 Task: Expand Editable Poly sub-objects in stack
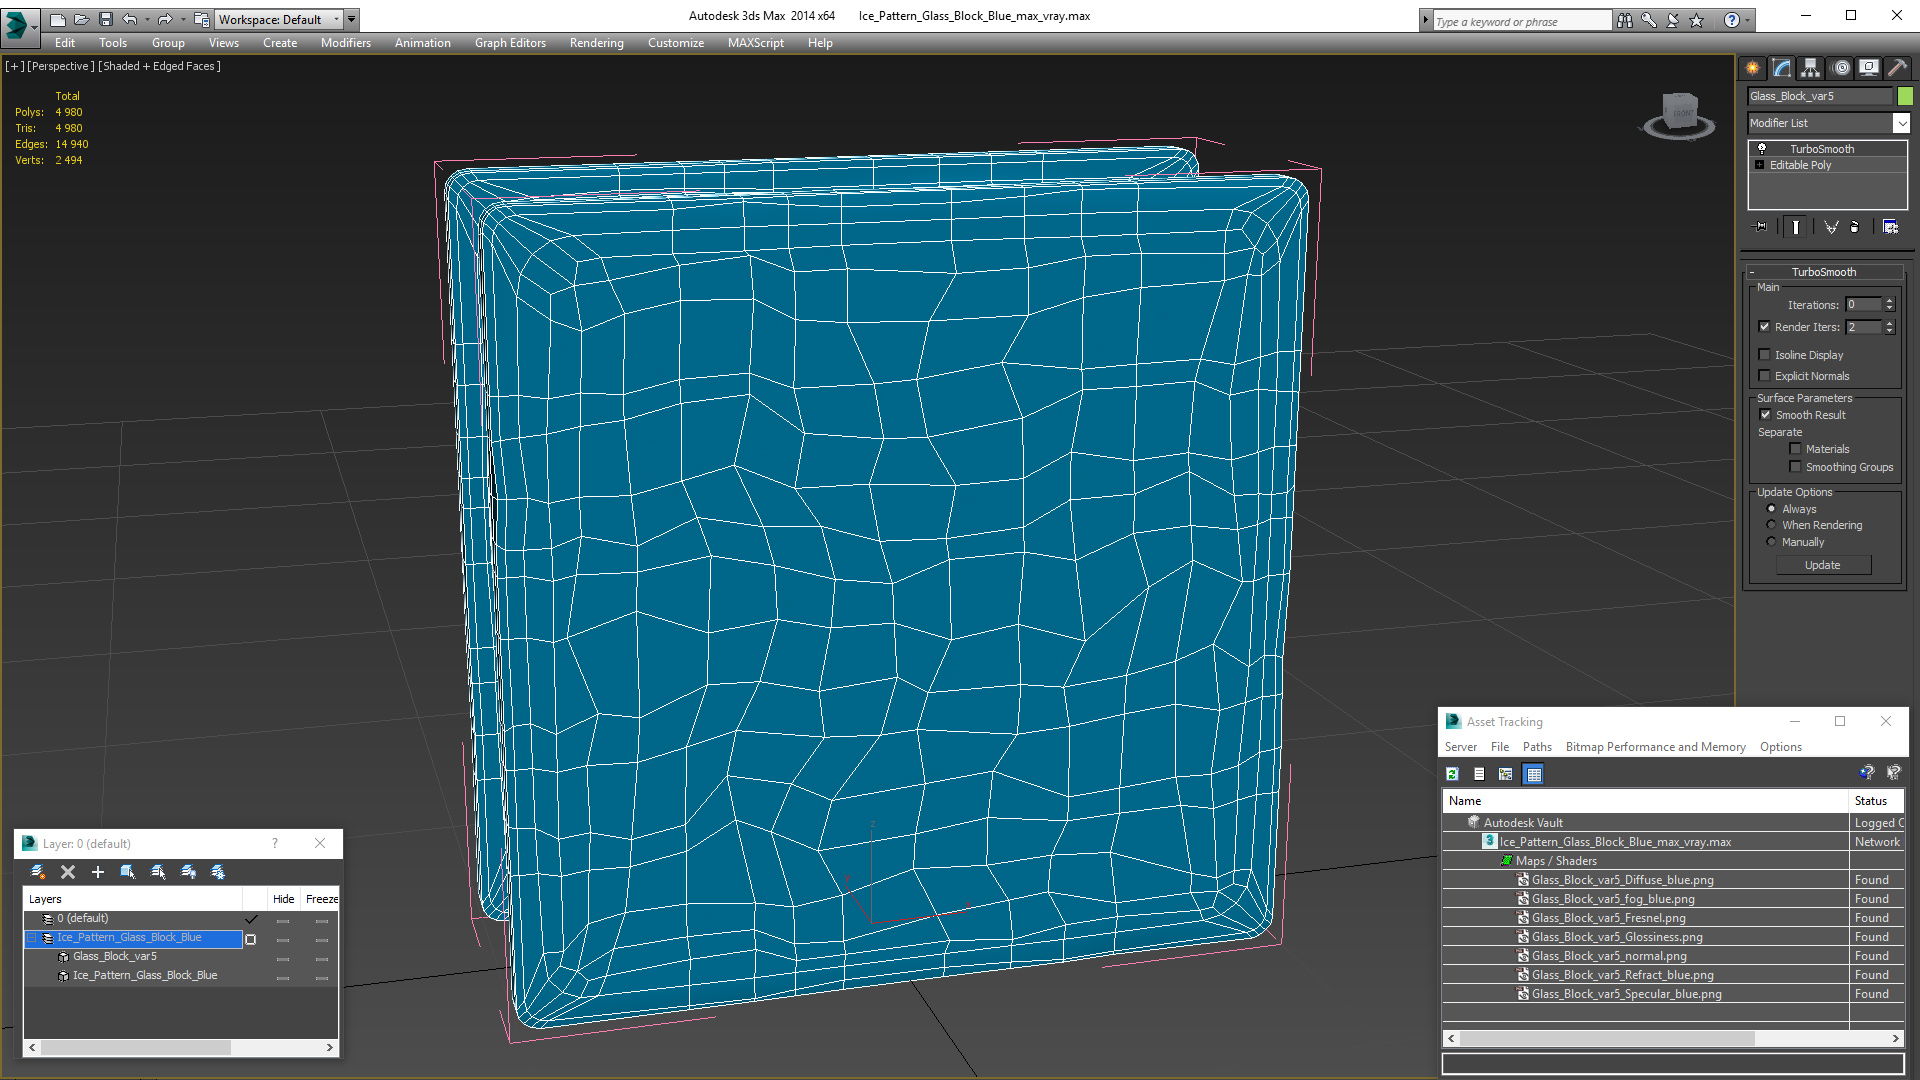click(x=1760, y=165)
